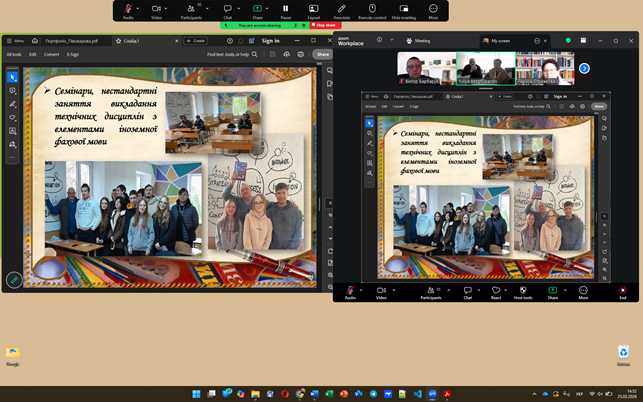Open Host tools in Zoom window
The width and height of the screenshot is (643, 402).
[x=523, y=292]
